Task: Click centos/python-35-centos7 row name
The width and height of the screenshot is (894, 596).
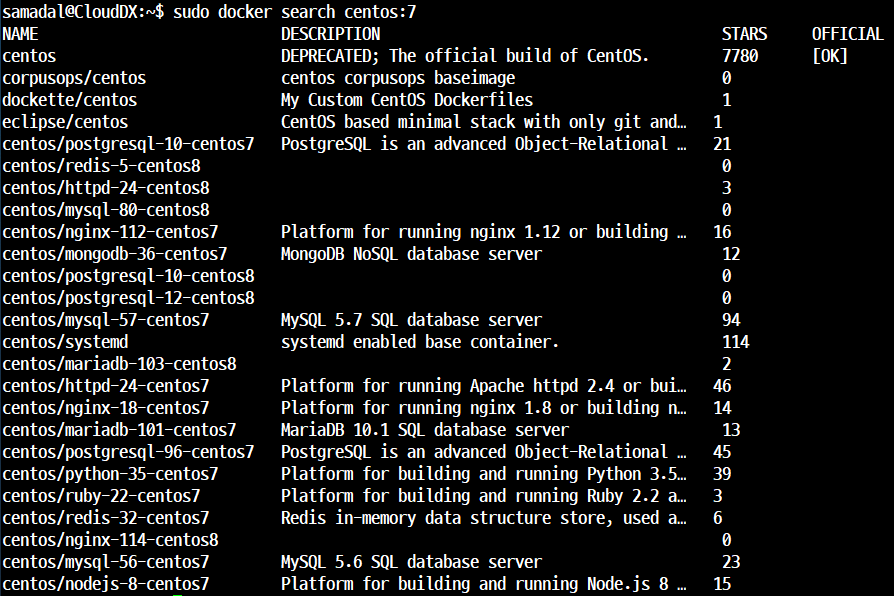Action: coord(110,474)
